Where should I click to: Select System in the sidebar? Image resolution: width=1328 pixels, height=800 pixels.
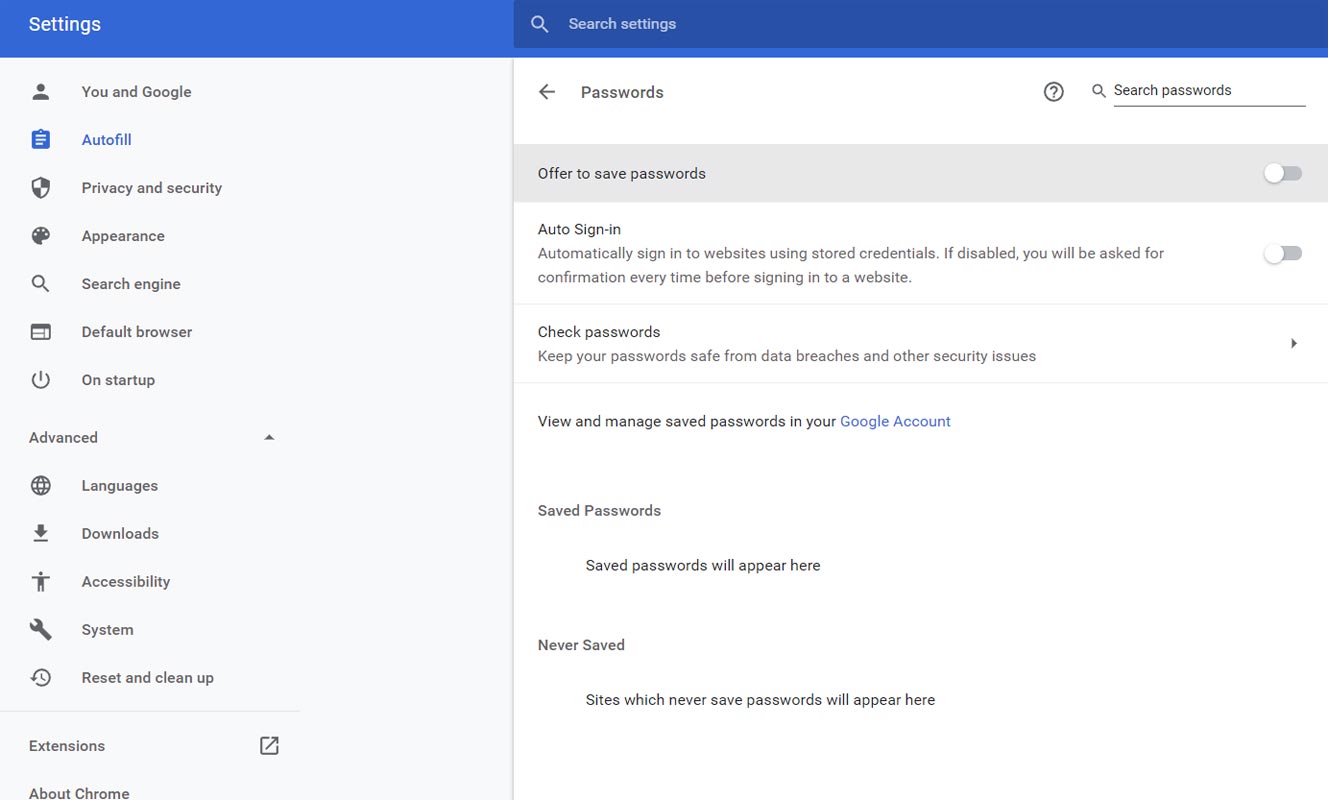[107, 630]
